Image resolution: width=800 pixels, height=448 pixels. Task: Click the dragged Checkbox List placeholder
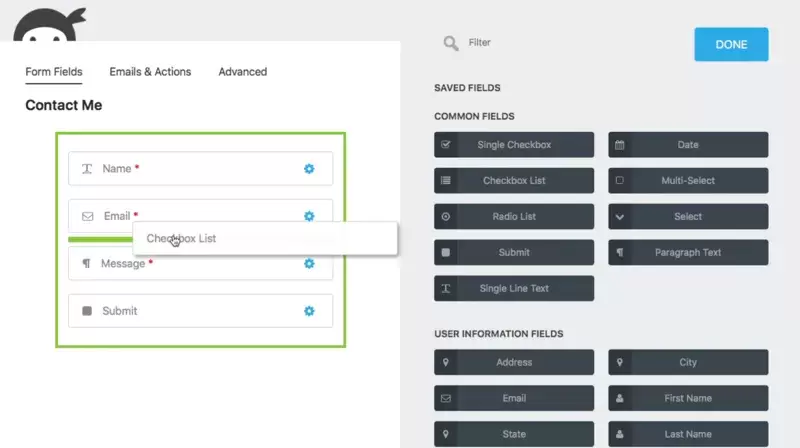point(265,239)
